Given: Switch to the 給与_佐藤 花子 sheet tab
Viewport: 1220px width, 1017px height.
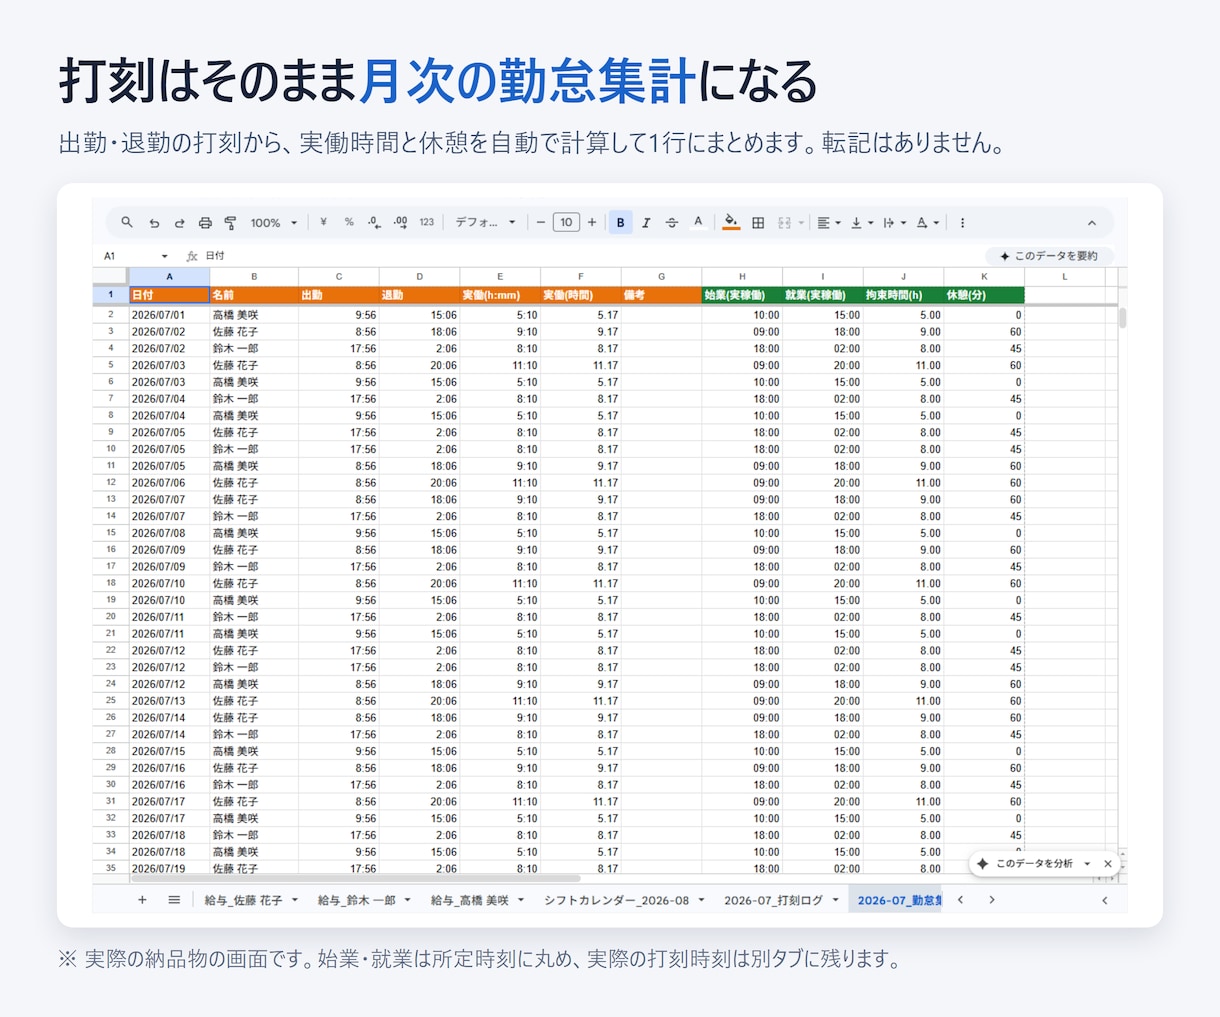Looking at the screenshot, I should pos(243,900).
